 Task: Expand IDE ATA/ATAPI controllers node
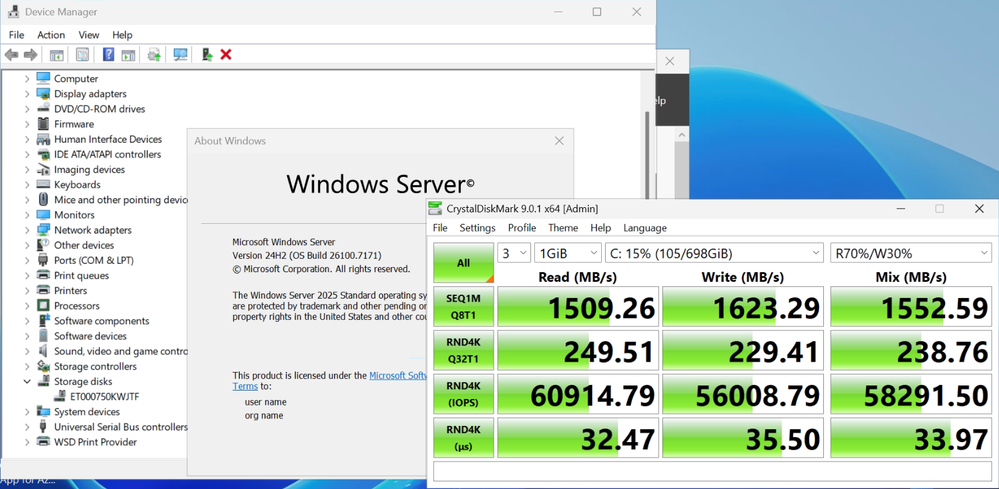click(x=27, y=155)
